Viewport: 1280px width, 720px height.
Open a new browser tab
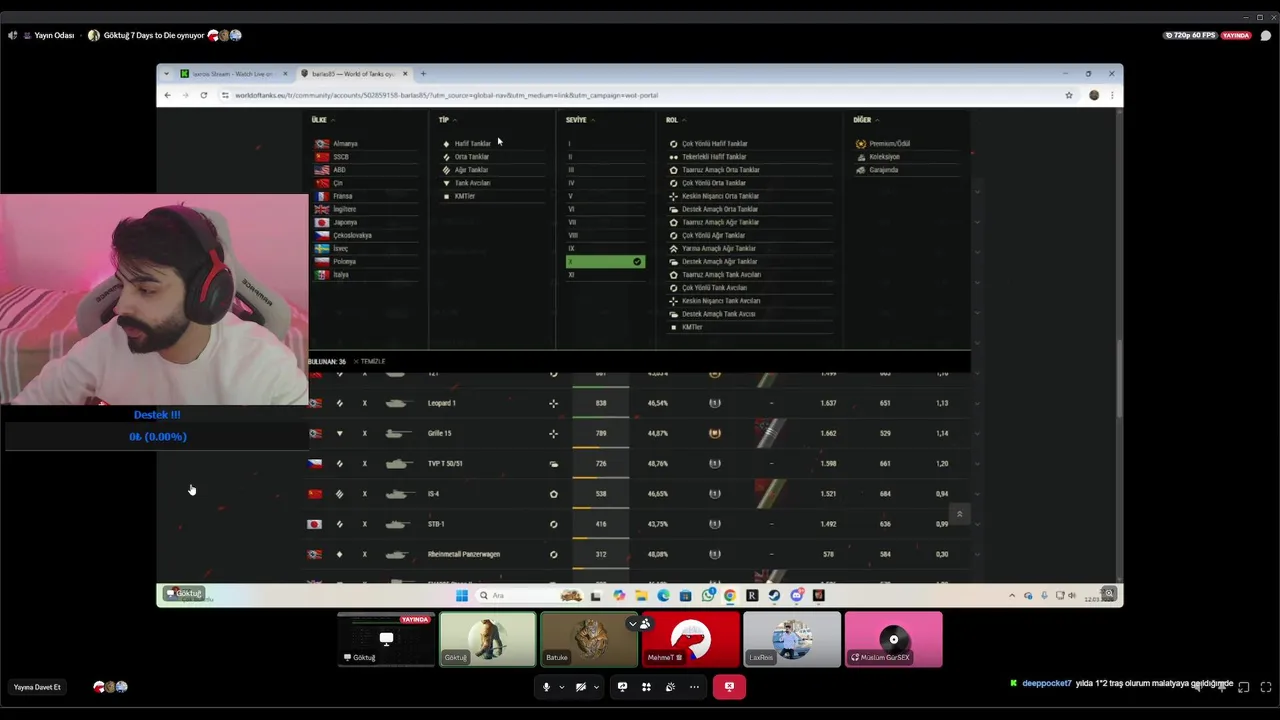click(423, 74)
